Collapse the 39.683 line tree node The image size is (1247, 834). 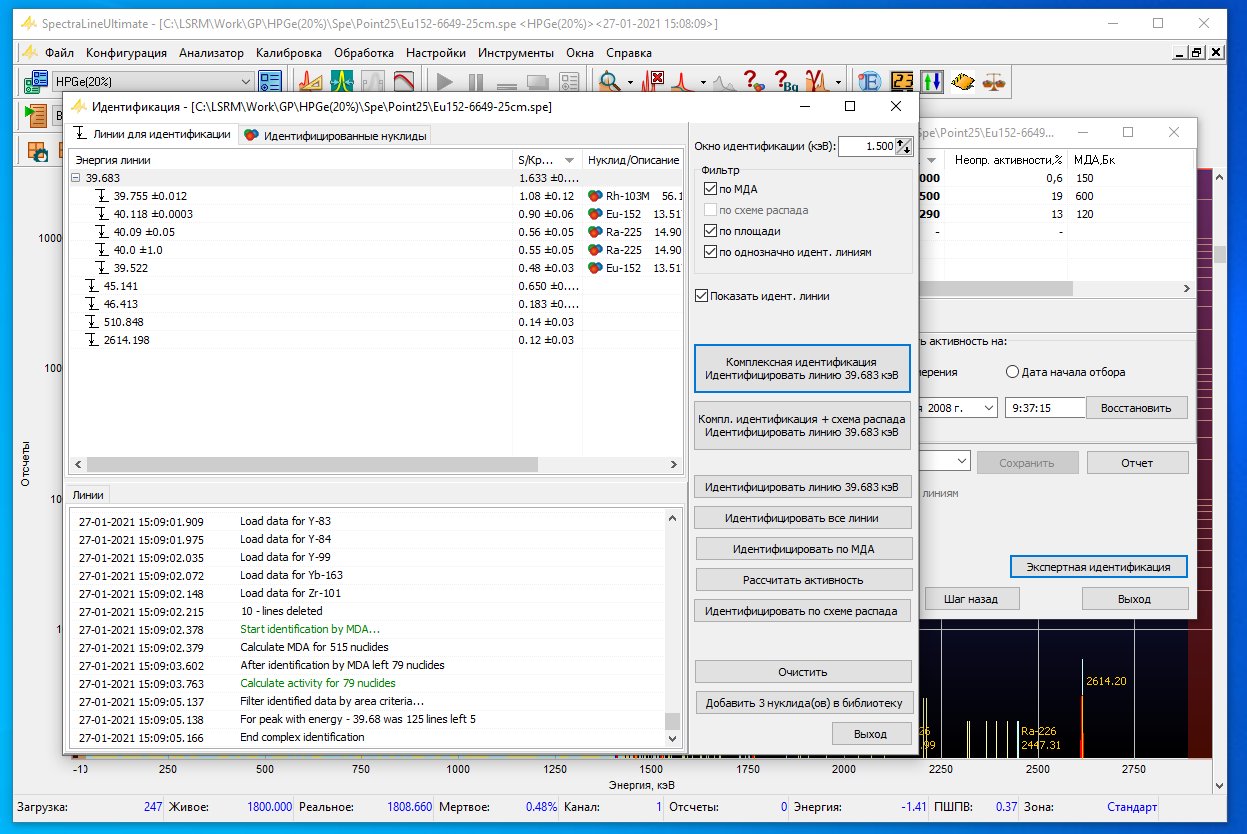(x=76, y=178)
